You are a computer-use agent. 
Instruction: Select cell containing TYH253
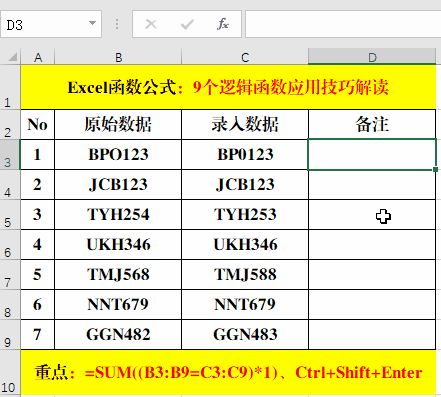(245, 214)
